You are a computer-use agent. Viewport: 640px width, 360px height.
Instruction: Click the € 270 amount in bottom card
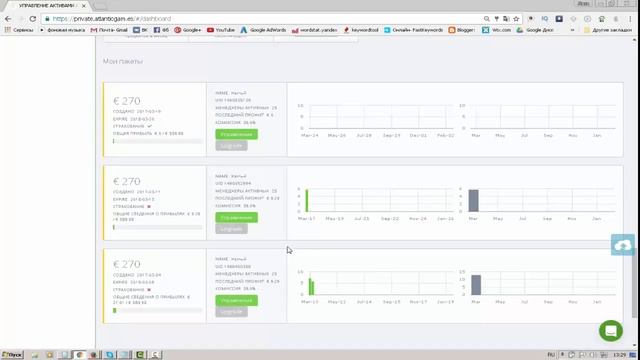coord(127,264)
